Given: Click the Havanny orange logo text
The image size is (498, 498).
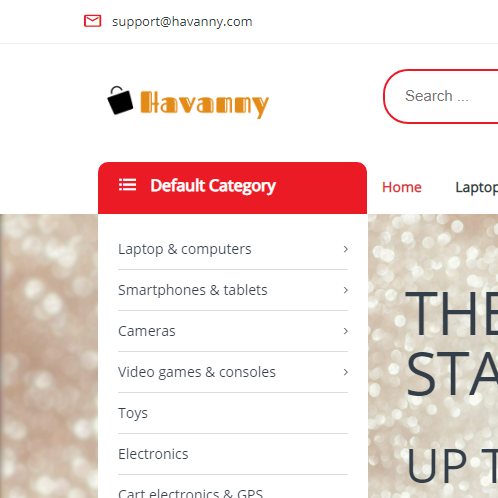Looking at the screenshot, I should tap(204, 104).
